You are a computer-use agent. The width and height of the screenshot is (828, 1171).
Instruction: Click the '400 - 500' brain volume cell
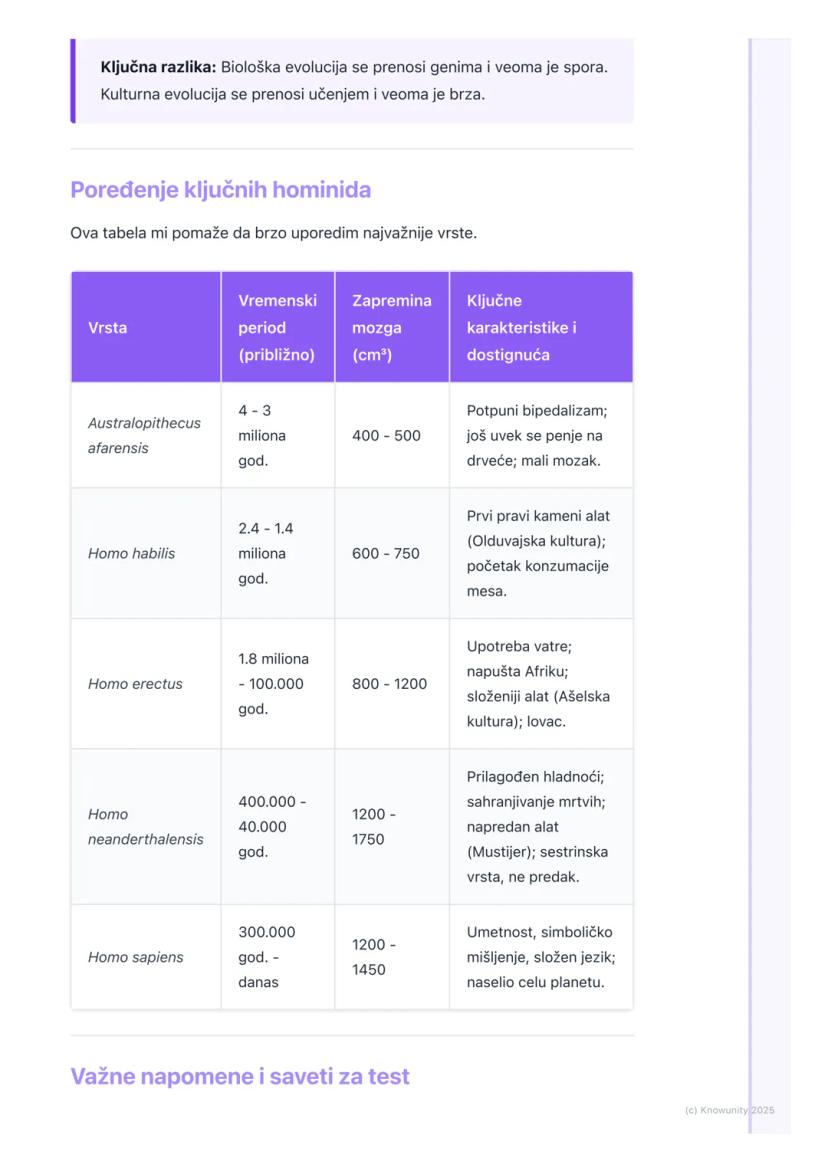point(386,436)
